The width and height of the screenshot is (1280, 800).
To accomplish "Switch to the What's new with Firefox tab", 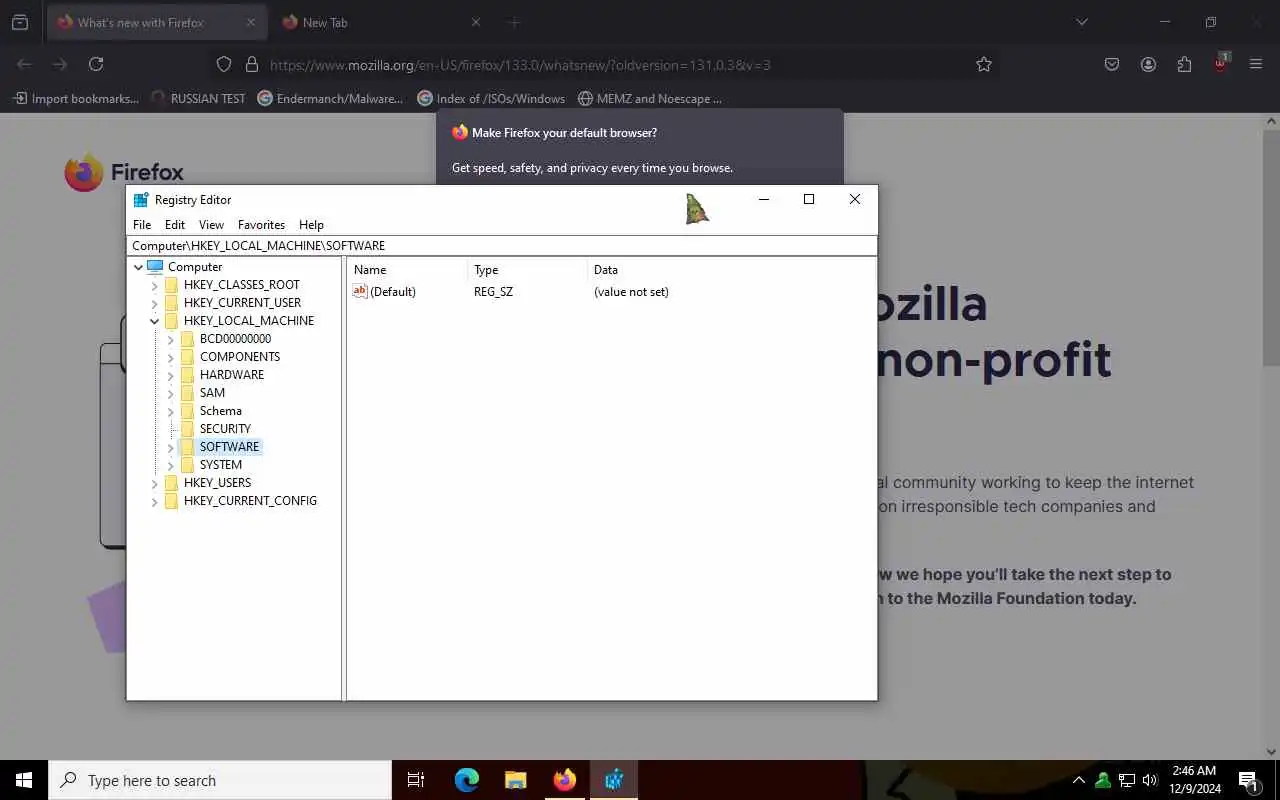I will tap(155, 22).
